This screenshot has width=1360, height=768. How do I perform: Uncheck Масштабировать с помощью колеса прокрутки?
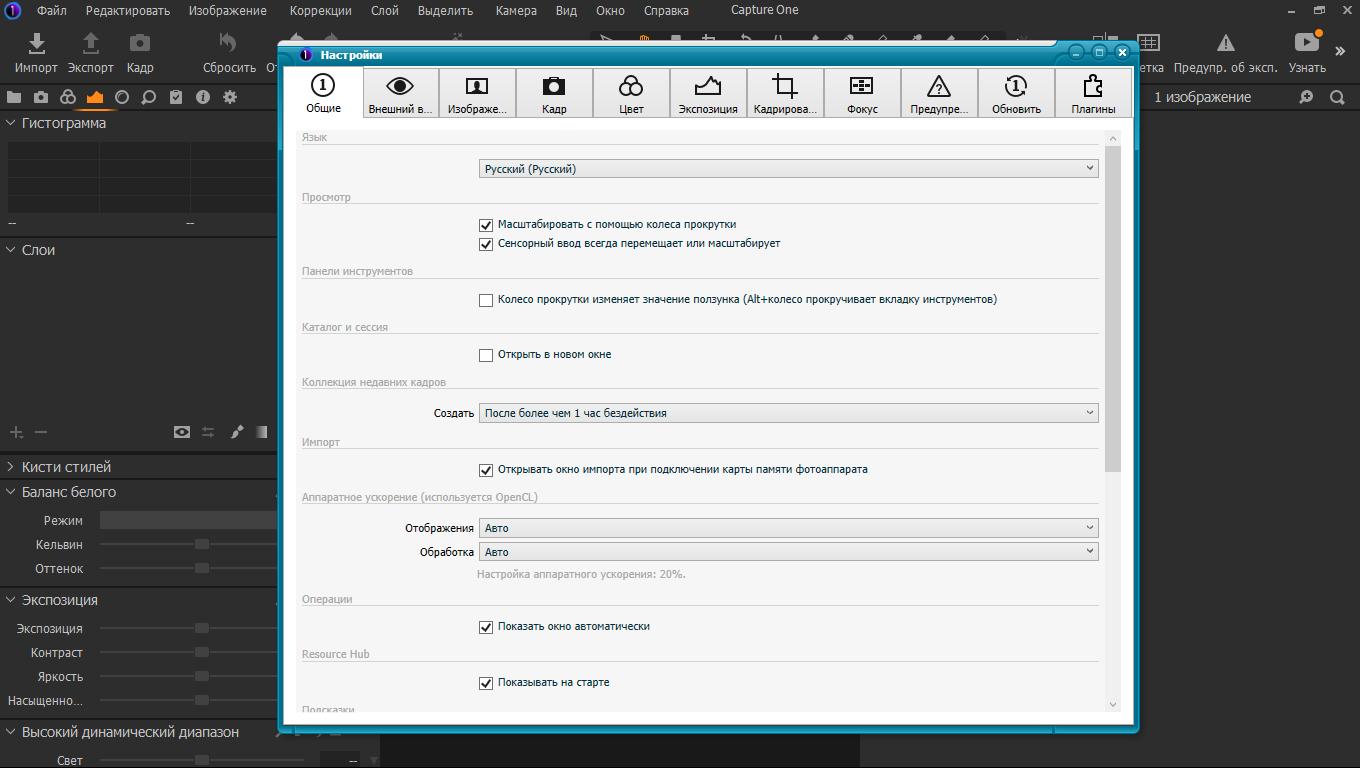tap(486, 225)
